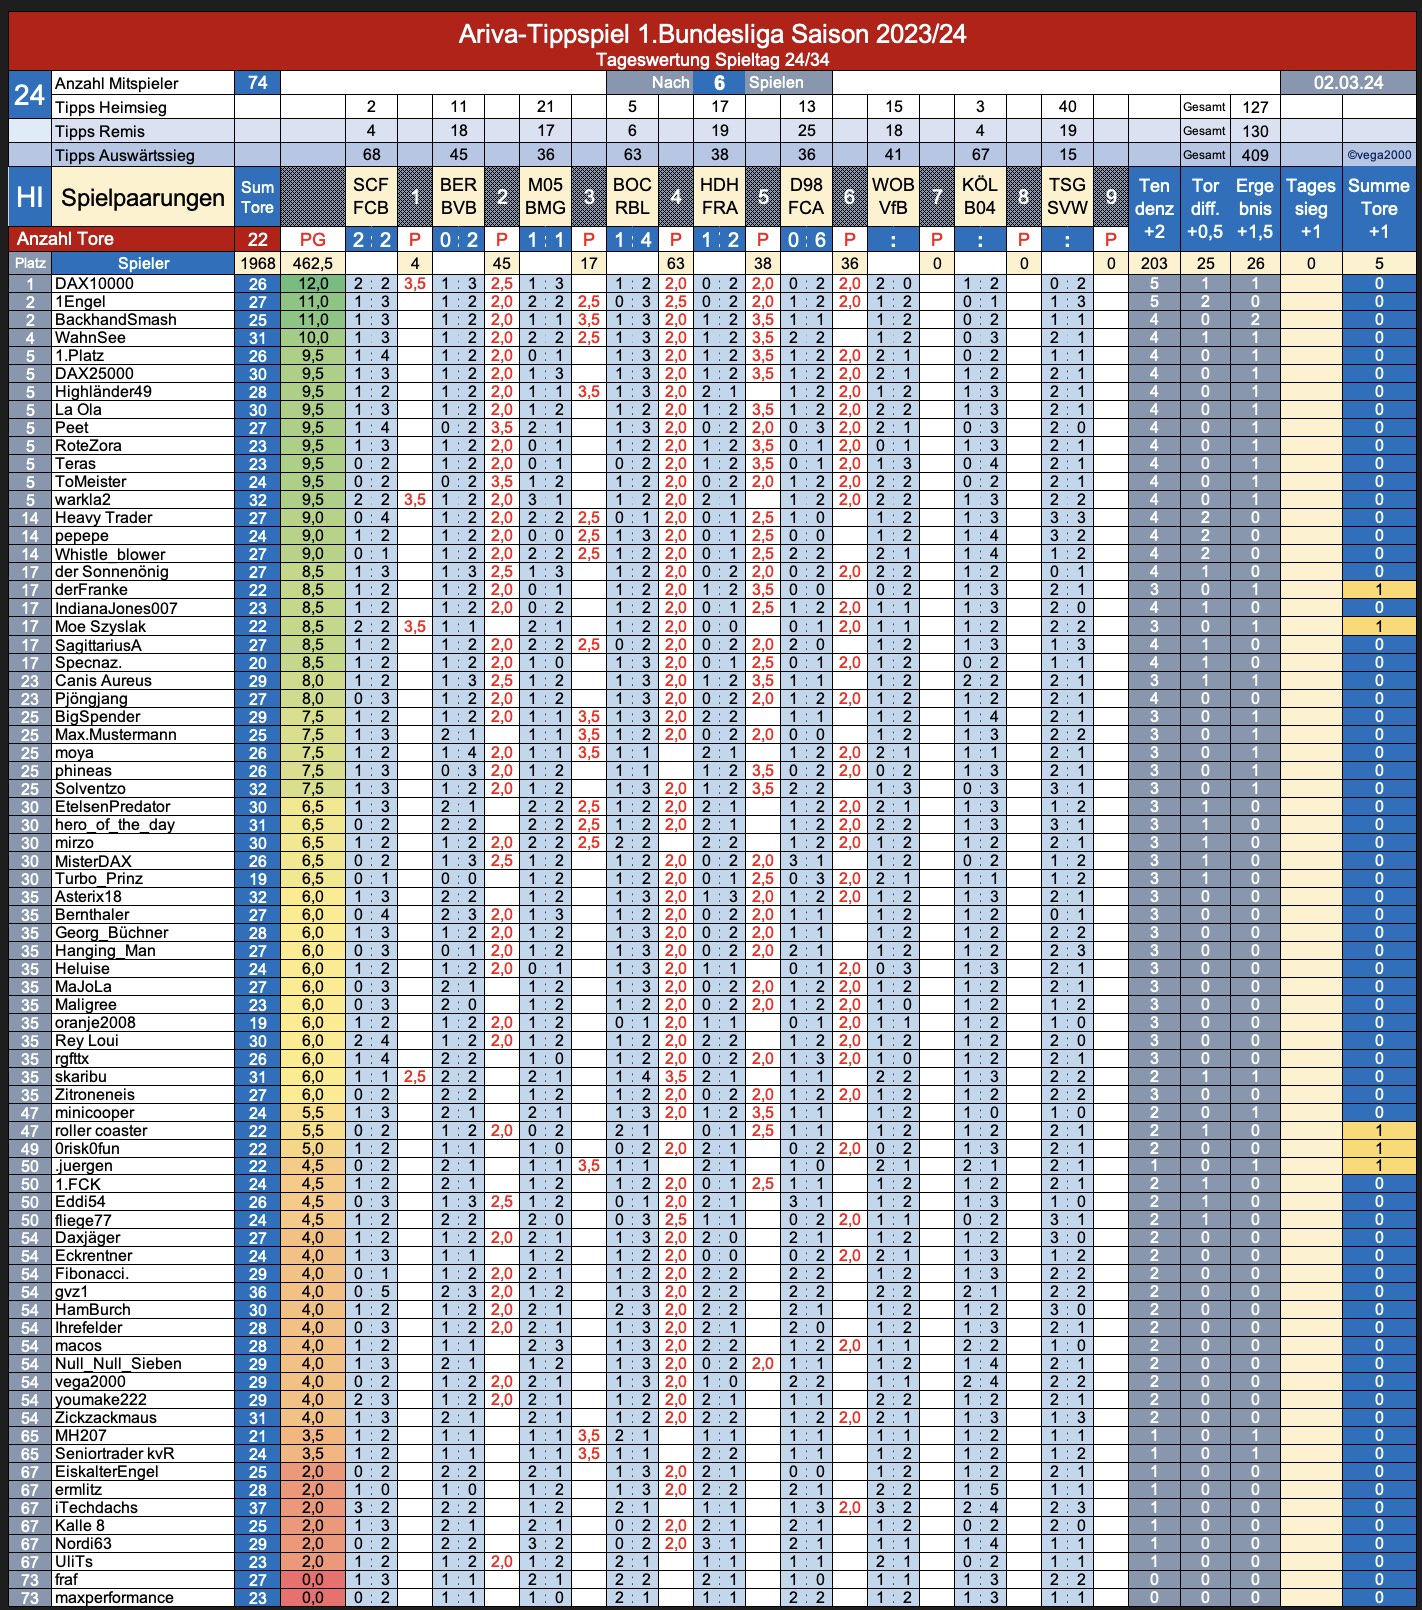Select the 'Tagessieg +1' column header
The height and width of the screenshot is (1610, 1422).
click(1311, 208)
